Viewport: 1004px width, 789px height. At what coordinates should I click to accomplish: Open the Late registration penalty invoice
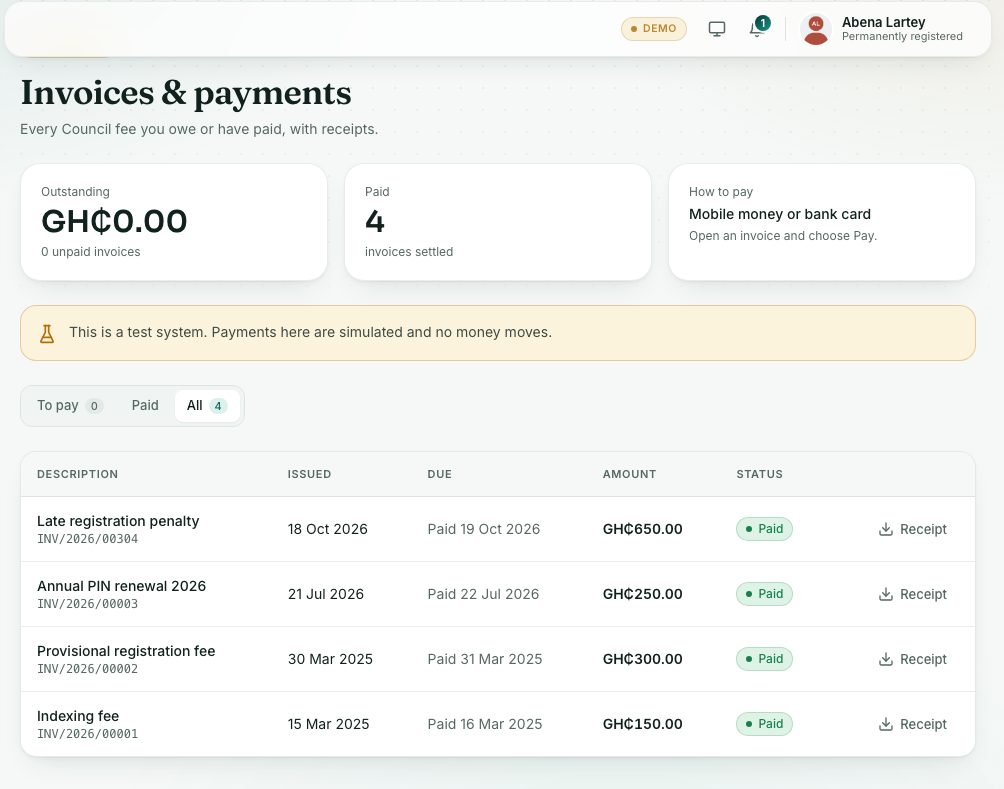tap(118, 521)
